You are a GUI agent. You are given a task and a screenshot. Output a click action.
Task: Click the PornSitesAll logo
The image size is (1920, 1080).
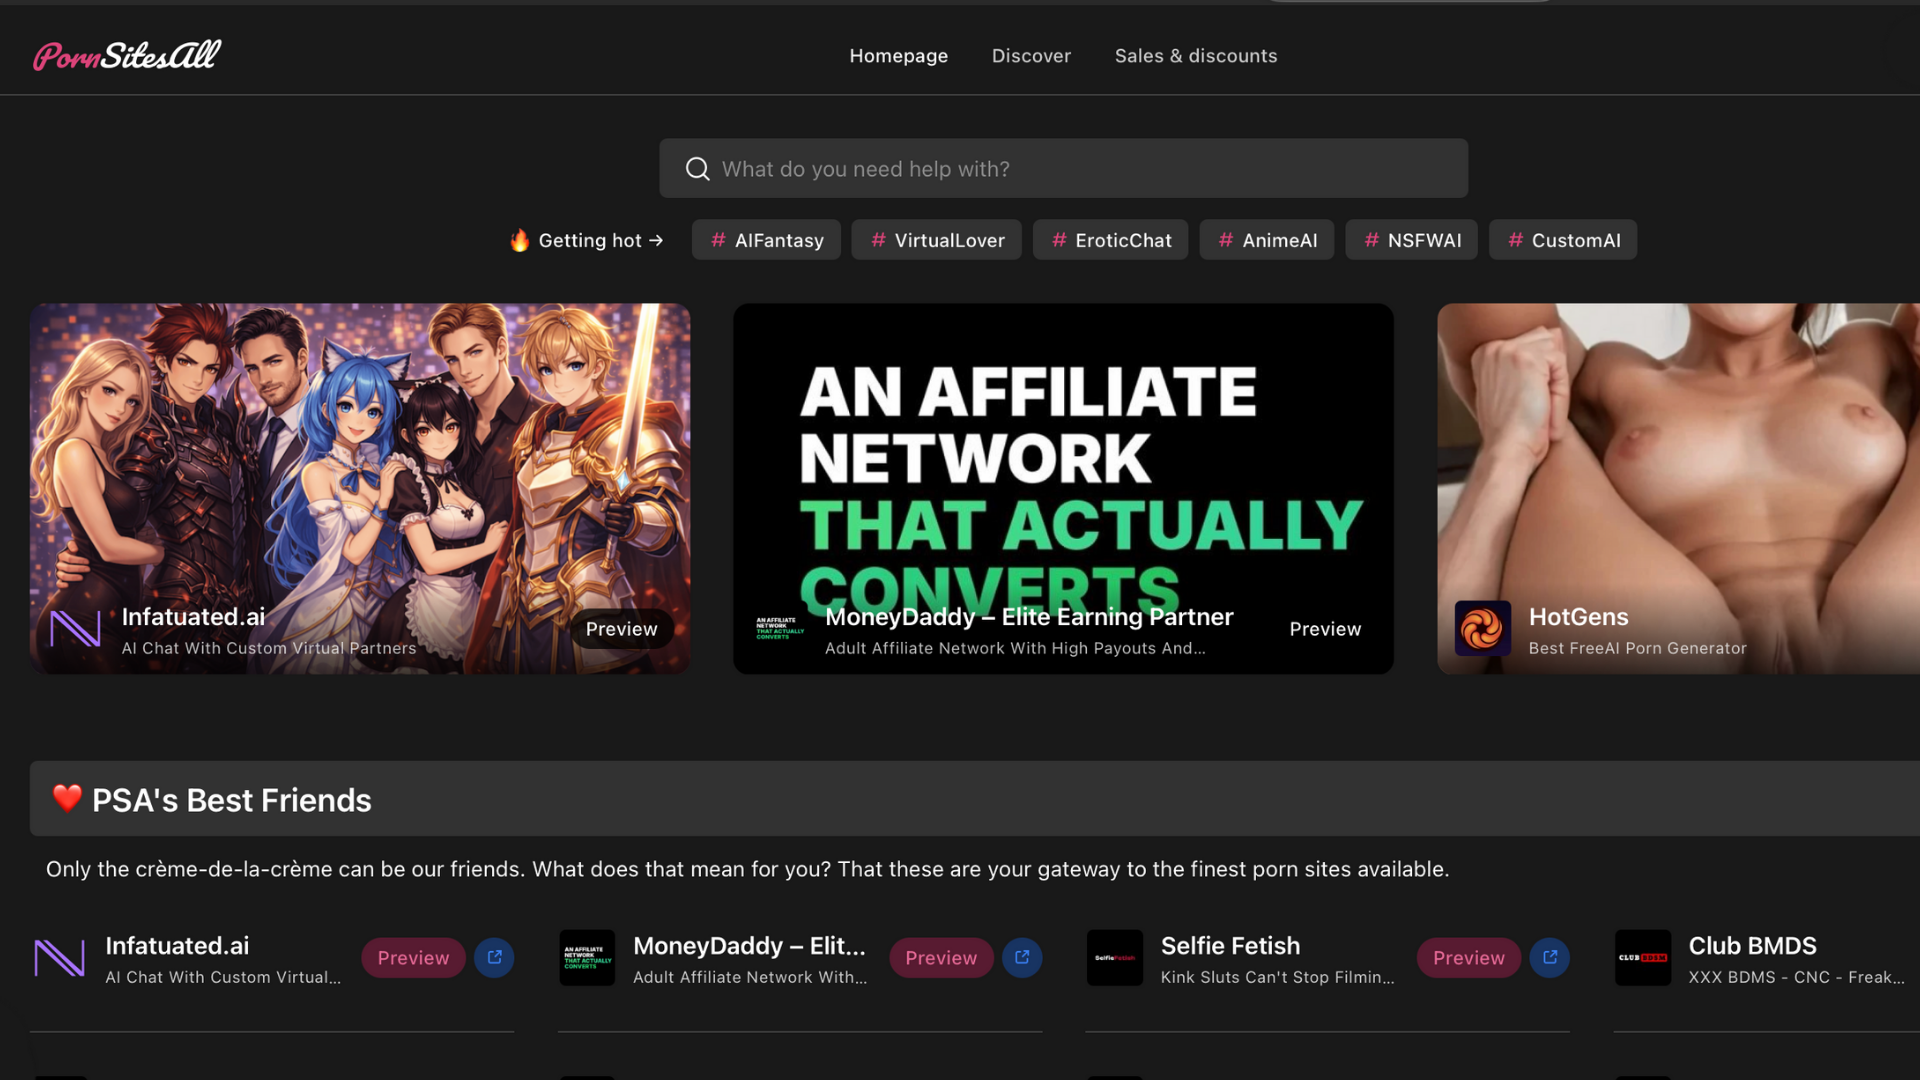pos(127,55)
